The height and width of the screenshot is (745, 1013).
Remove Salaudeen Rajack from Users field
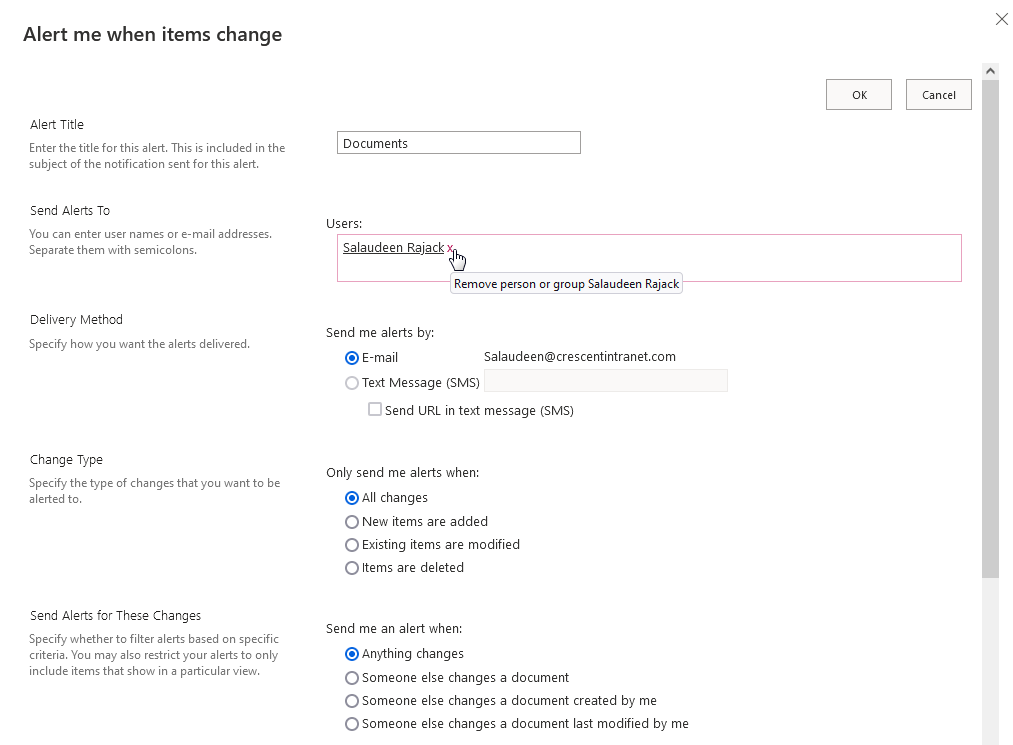point(449,247)
